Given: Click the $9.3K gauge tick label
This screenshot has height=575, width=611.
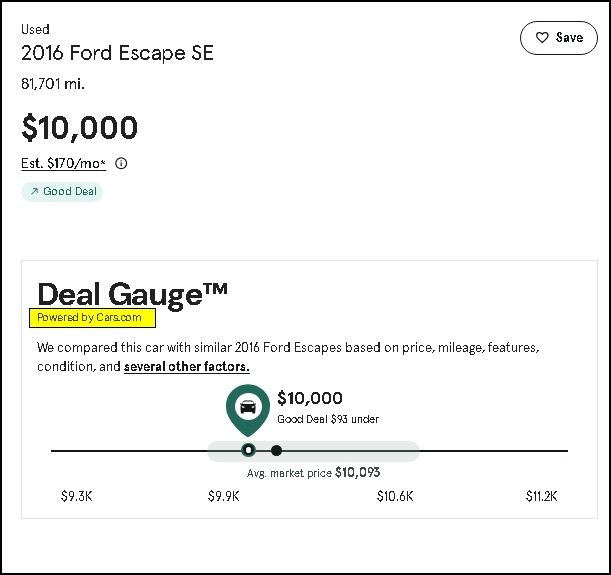Looking at the screenshot, I should click(76, 496).
